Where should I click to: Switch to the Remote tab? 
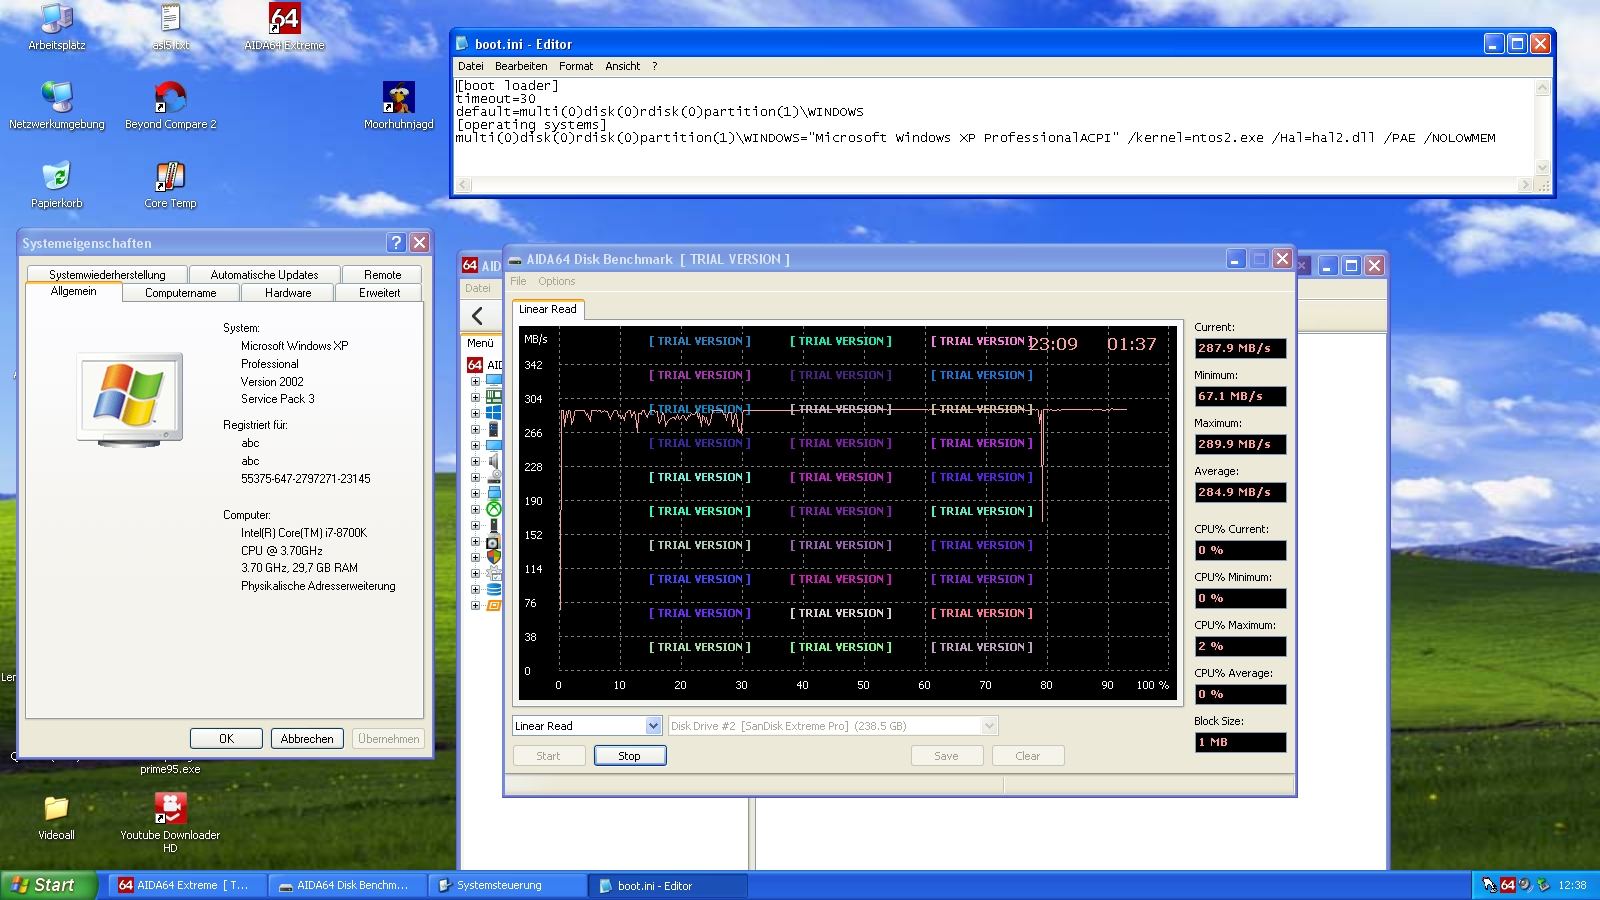pos(382,275)
